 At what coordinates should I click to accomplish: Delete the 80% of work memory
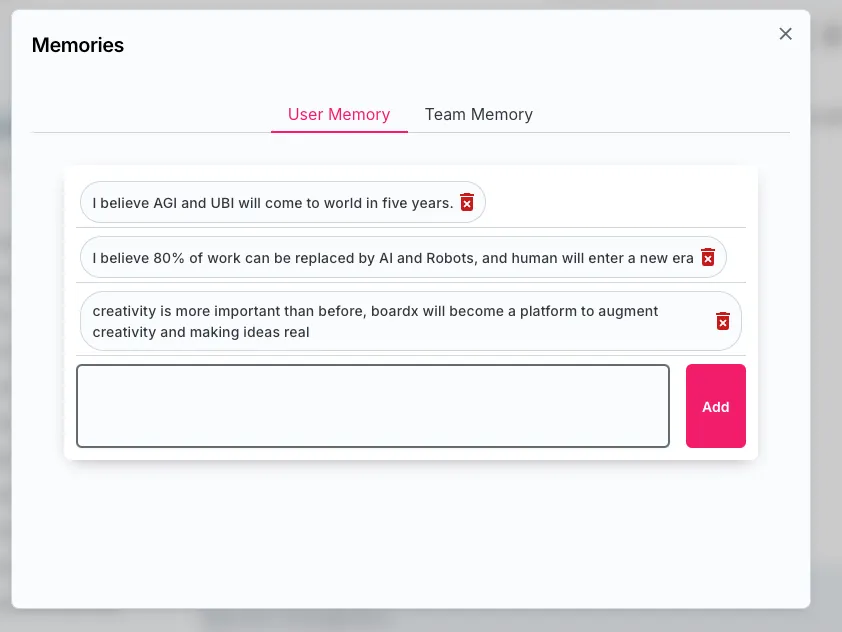coord(708,257)
